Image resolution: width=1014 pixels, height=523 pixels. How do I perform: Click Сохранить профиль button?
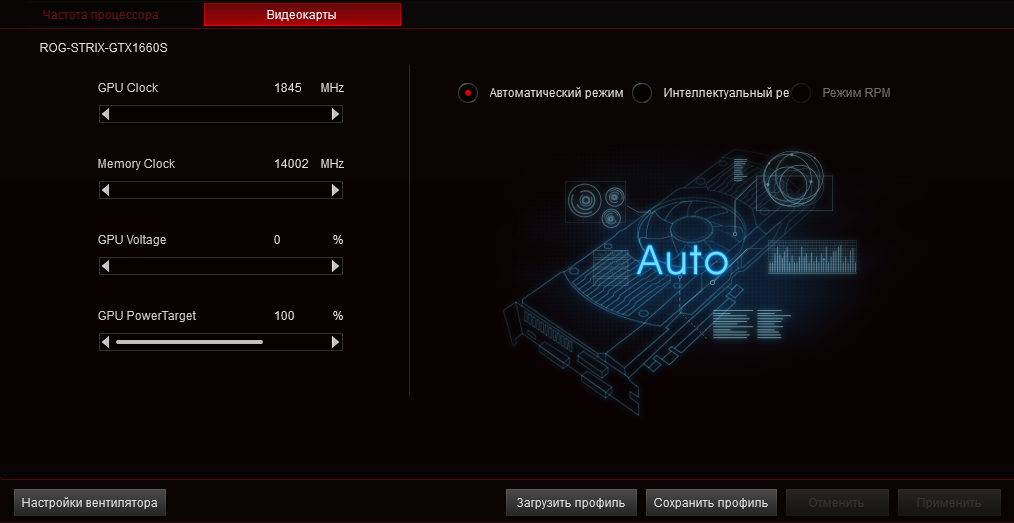[x=711, y=502]
